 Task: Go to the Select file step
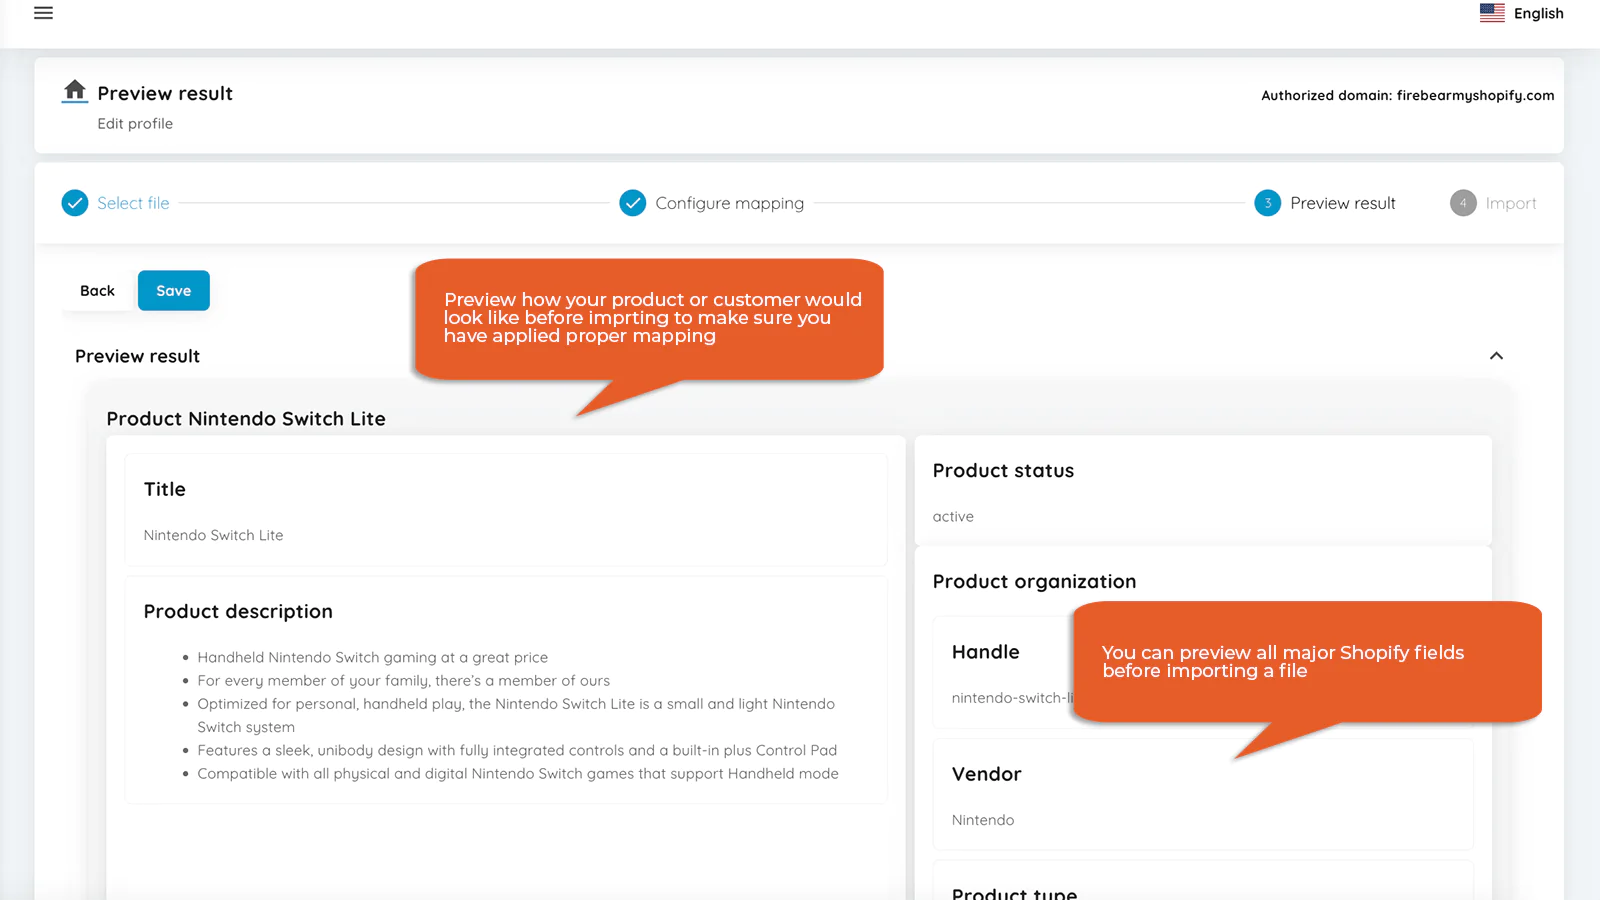tap(133, 203)
